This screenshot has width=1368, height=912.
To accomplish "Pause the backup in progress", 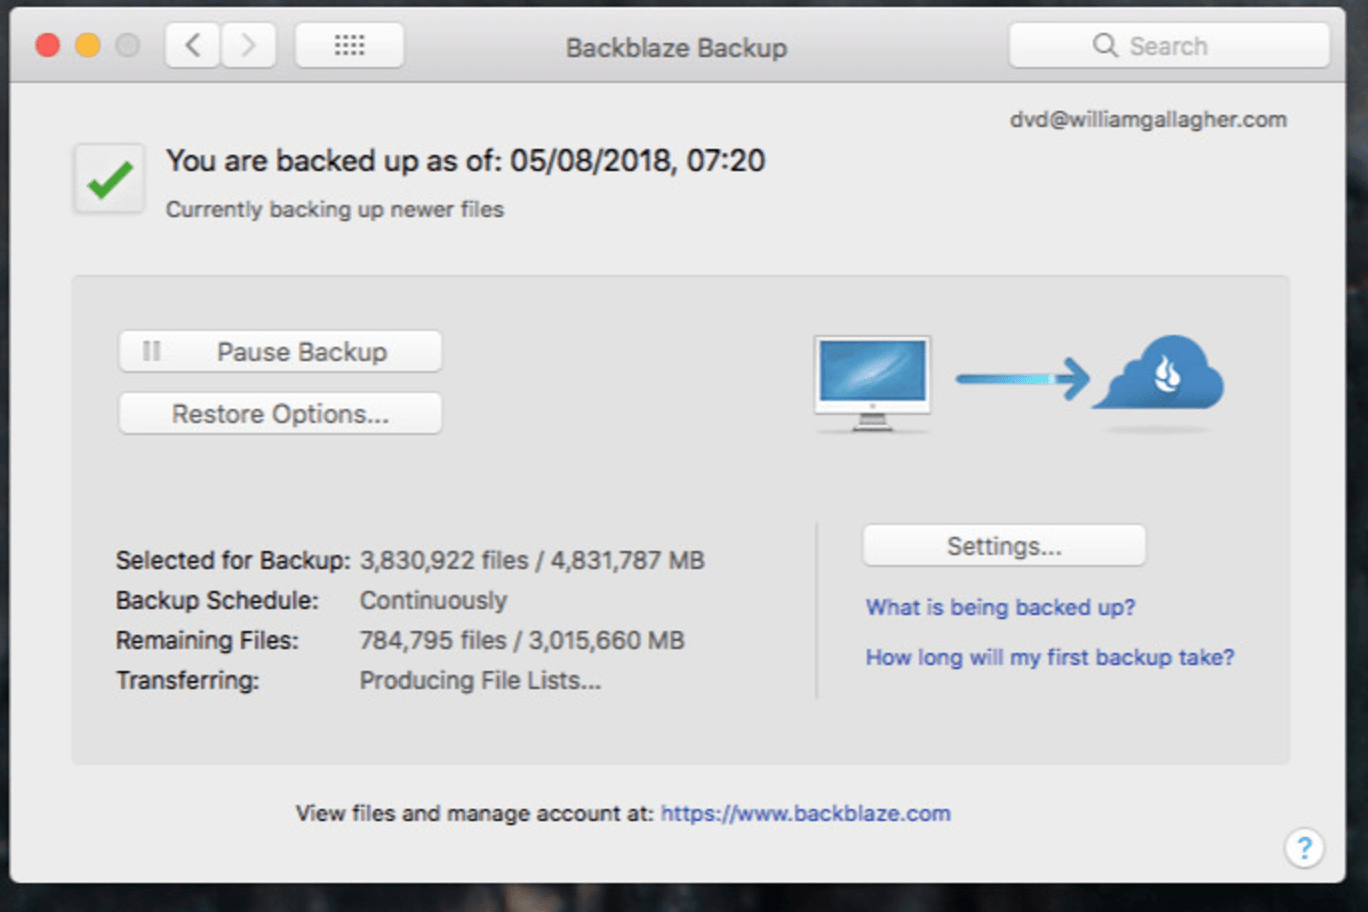I will [280, 352].
